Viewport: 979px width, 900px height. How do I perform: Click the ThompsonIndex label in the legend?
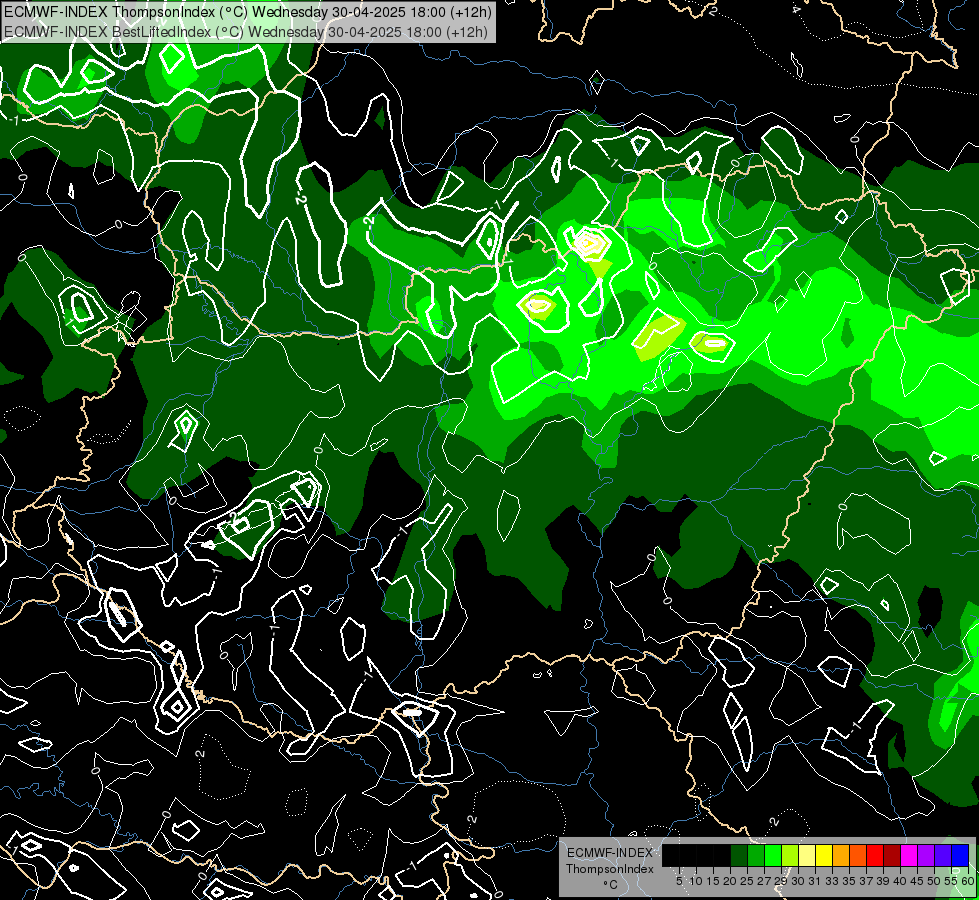(610, 869)
